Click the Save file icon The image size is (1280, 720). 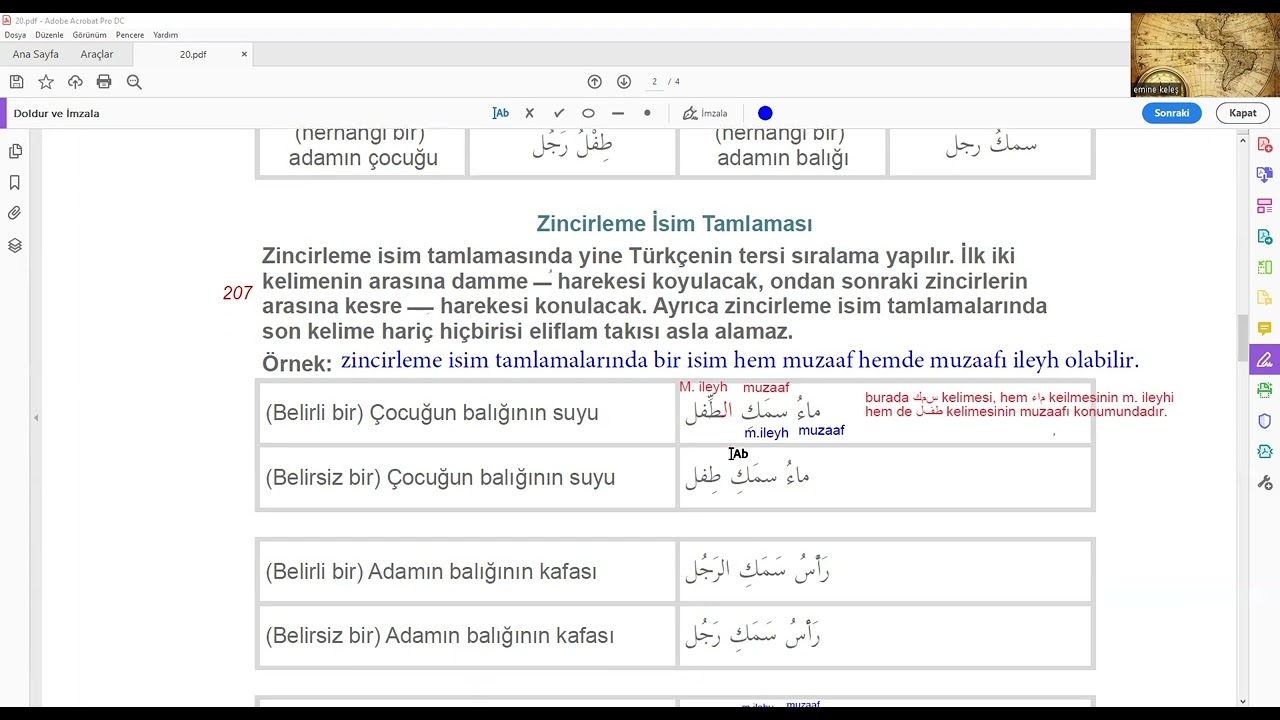pos(16,82)
